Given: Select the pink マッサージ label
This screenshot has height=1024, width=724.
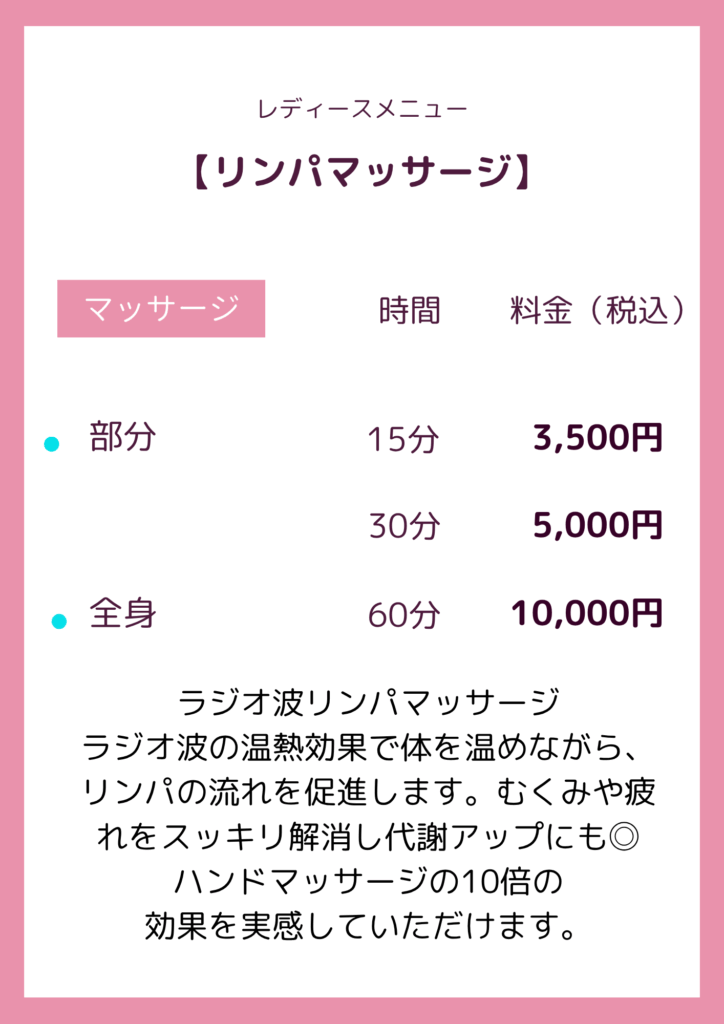Looking at the screenshot, I should (161, 309).
